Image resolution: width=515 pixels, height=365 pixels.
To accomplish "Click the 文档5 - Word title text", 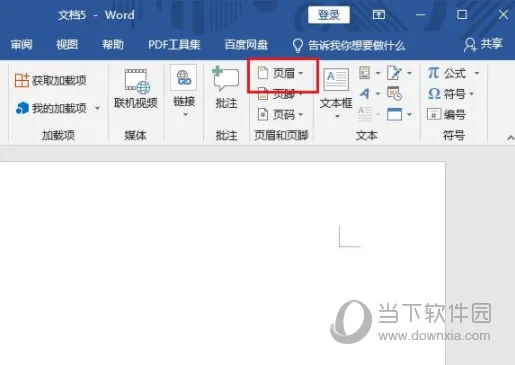I will (x=96, y=15).
